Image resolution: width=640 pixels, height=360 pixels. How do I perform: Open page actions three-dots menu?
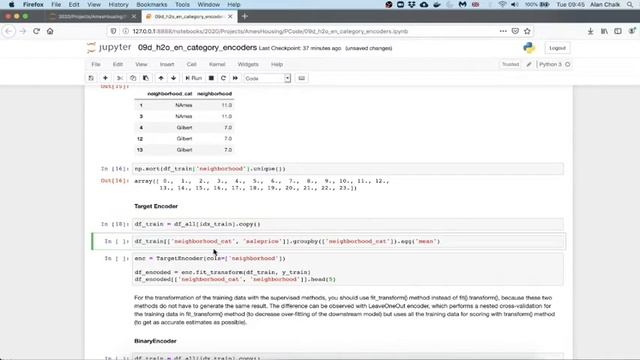pyautogui.click(x=503, y=31)
